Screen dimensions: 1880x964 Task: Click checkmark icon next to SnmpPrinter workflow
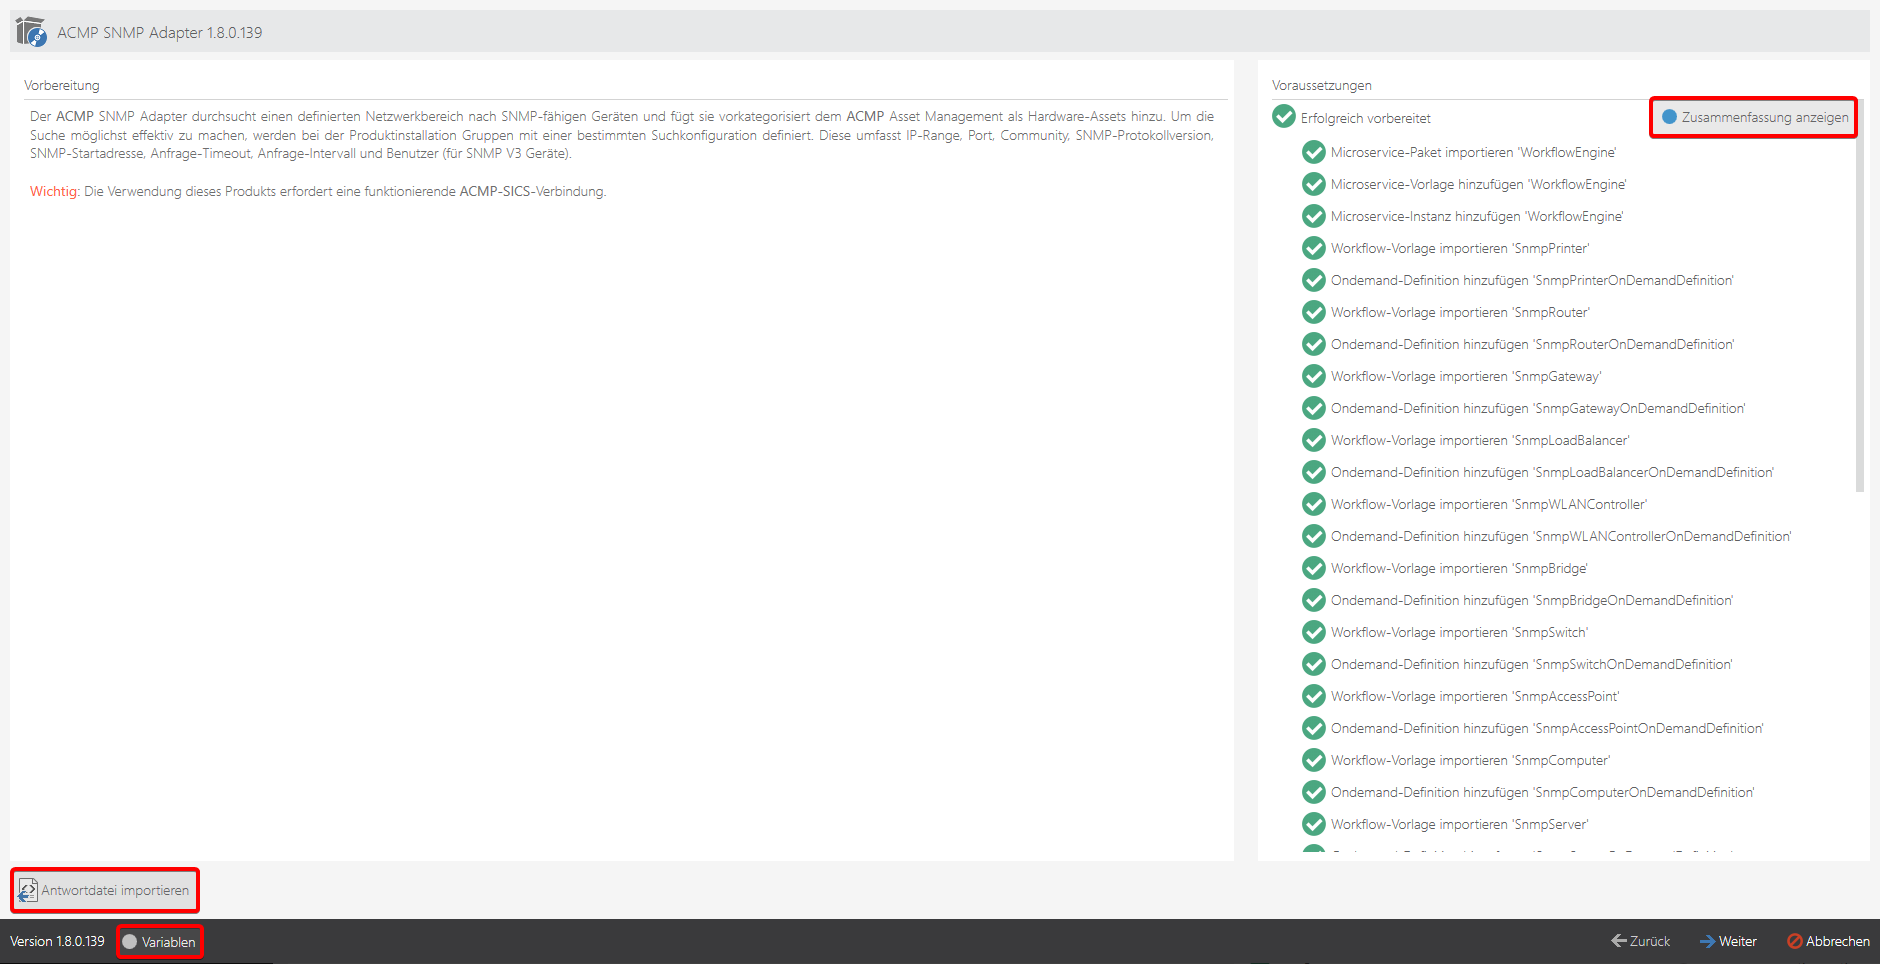(1313, 248)
